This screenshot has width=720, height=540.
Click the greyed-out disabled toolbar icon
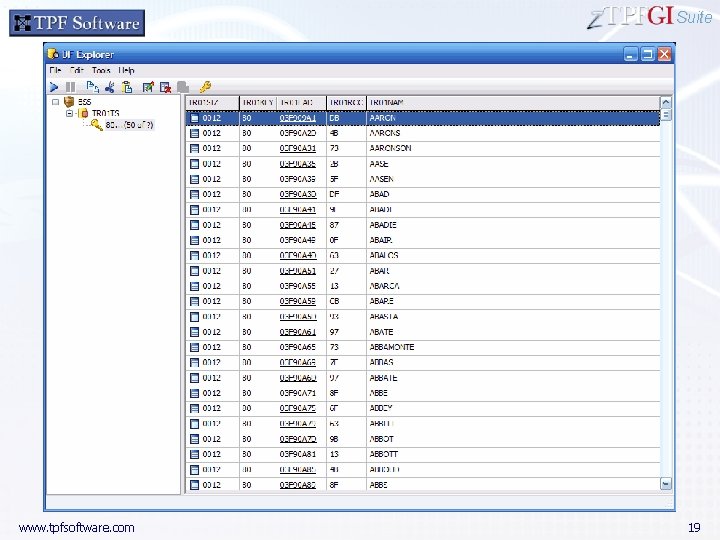pyautogui.click(x=183, y=87)
